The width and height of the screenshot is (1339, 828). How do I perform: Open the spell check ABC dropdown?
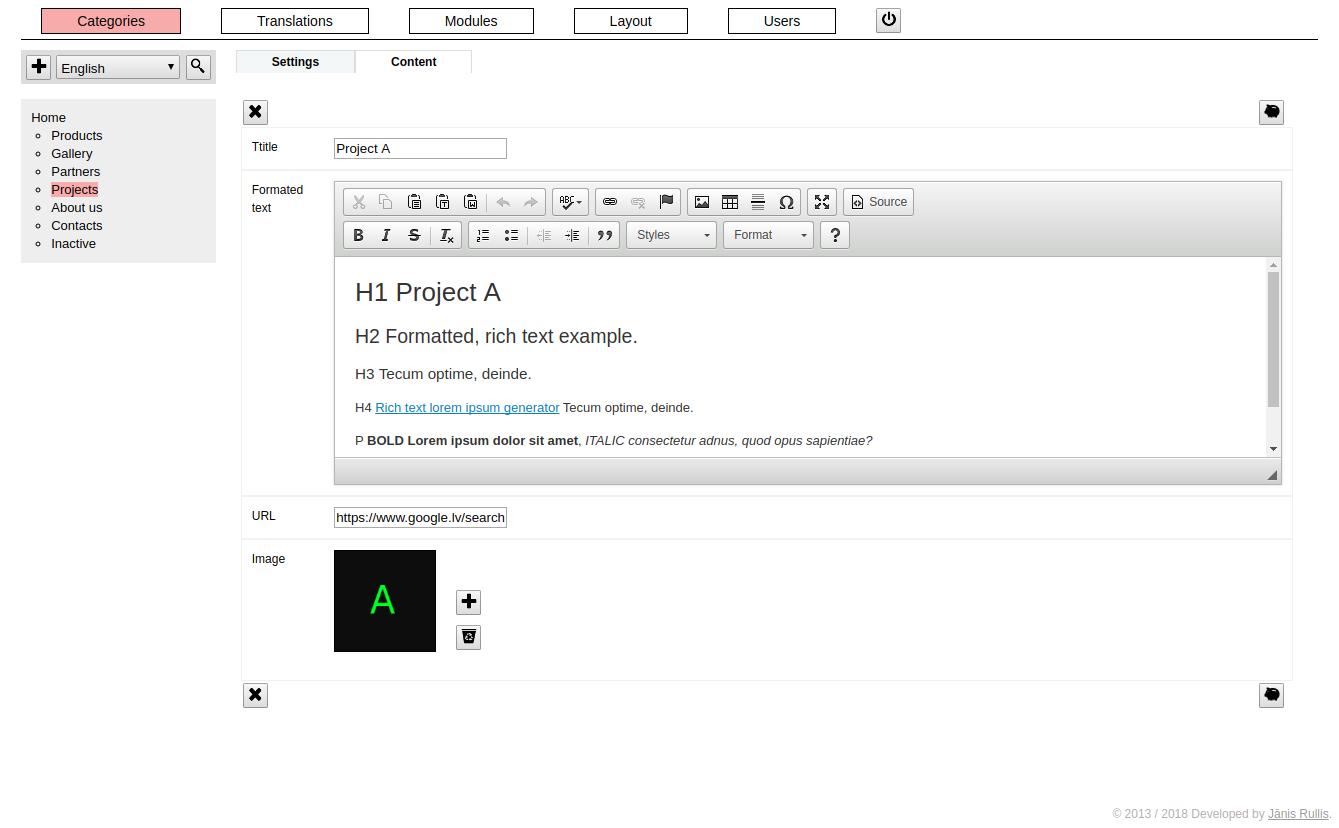click(x=570, y=202)
